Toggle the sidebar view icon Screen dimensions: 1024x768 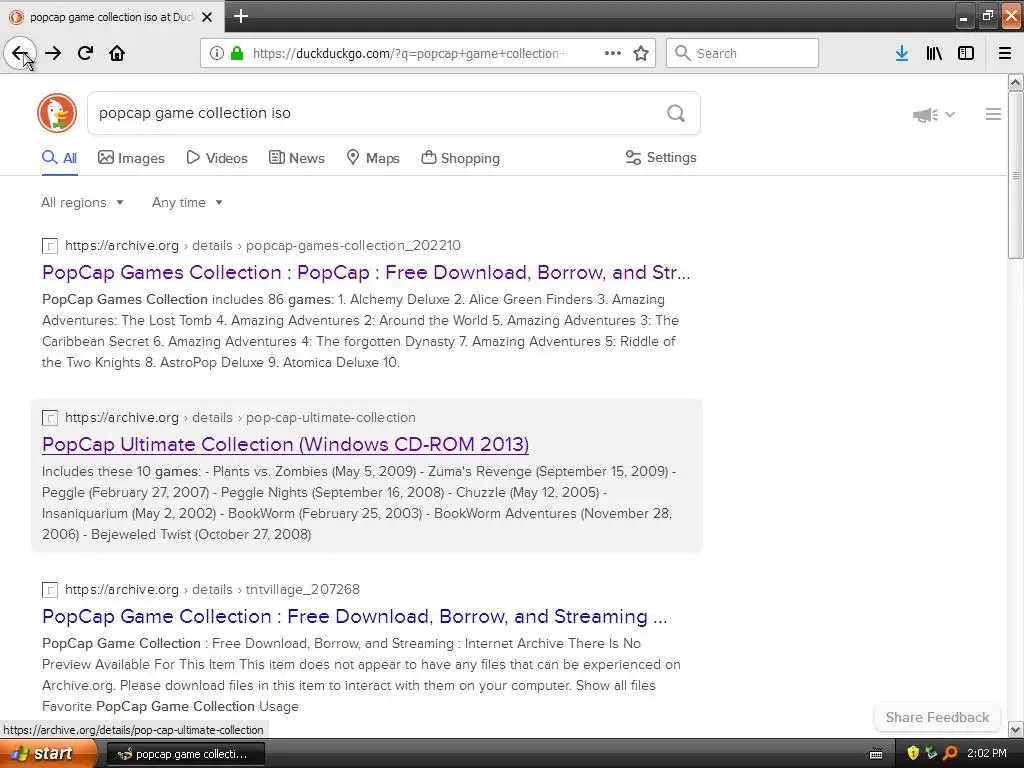966,53
